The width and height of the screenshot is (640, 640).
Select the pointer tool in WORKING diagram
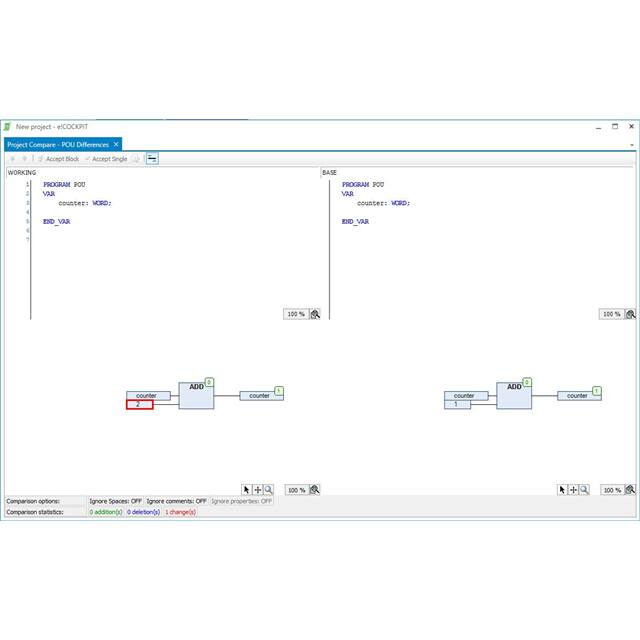click(247, 490)
